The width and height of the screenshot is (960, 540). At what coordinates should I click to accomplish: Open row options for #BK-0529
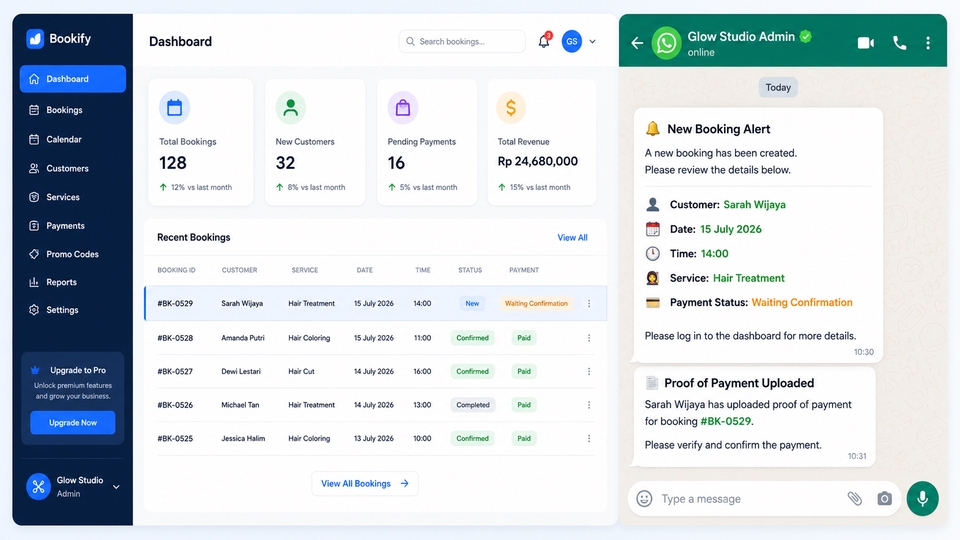click(x=589, y=304)
